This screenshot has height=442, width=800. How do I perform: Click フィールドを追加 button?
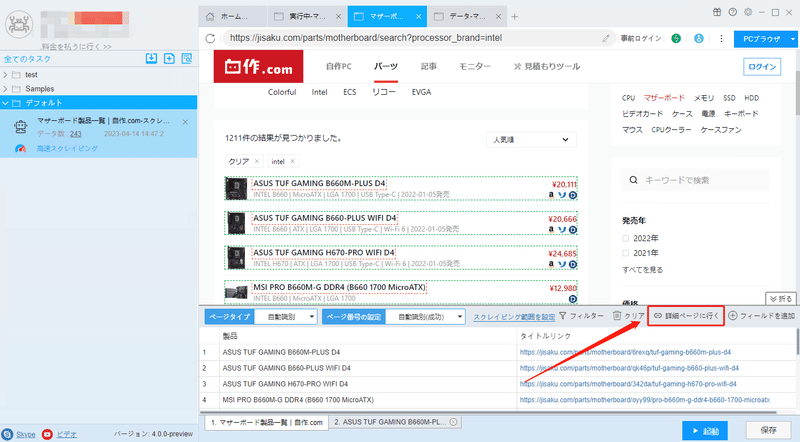tap(761, 316)
